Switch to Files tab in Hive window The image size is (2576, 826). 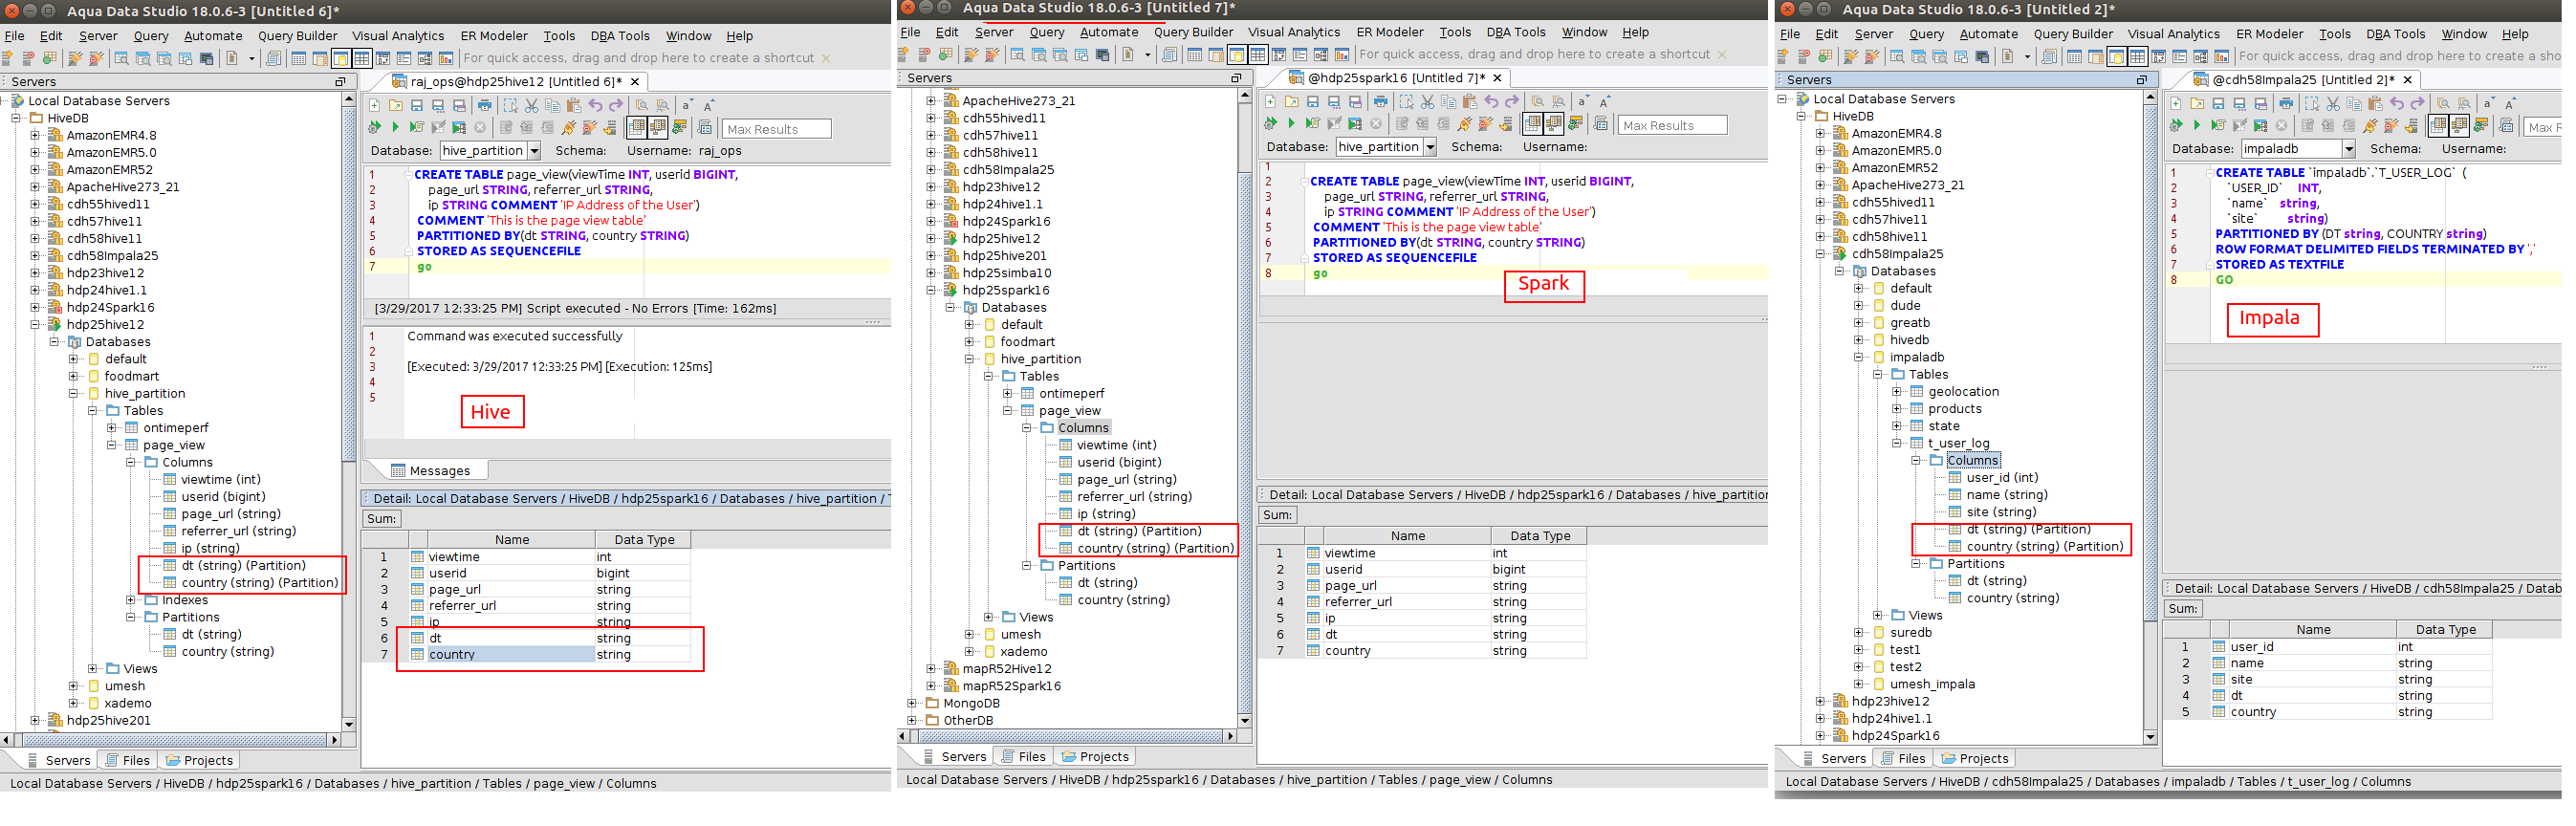[x=128, y=760]
